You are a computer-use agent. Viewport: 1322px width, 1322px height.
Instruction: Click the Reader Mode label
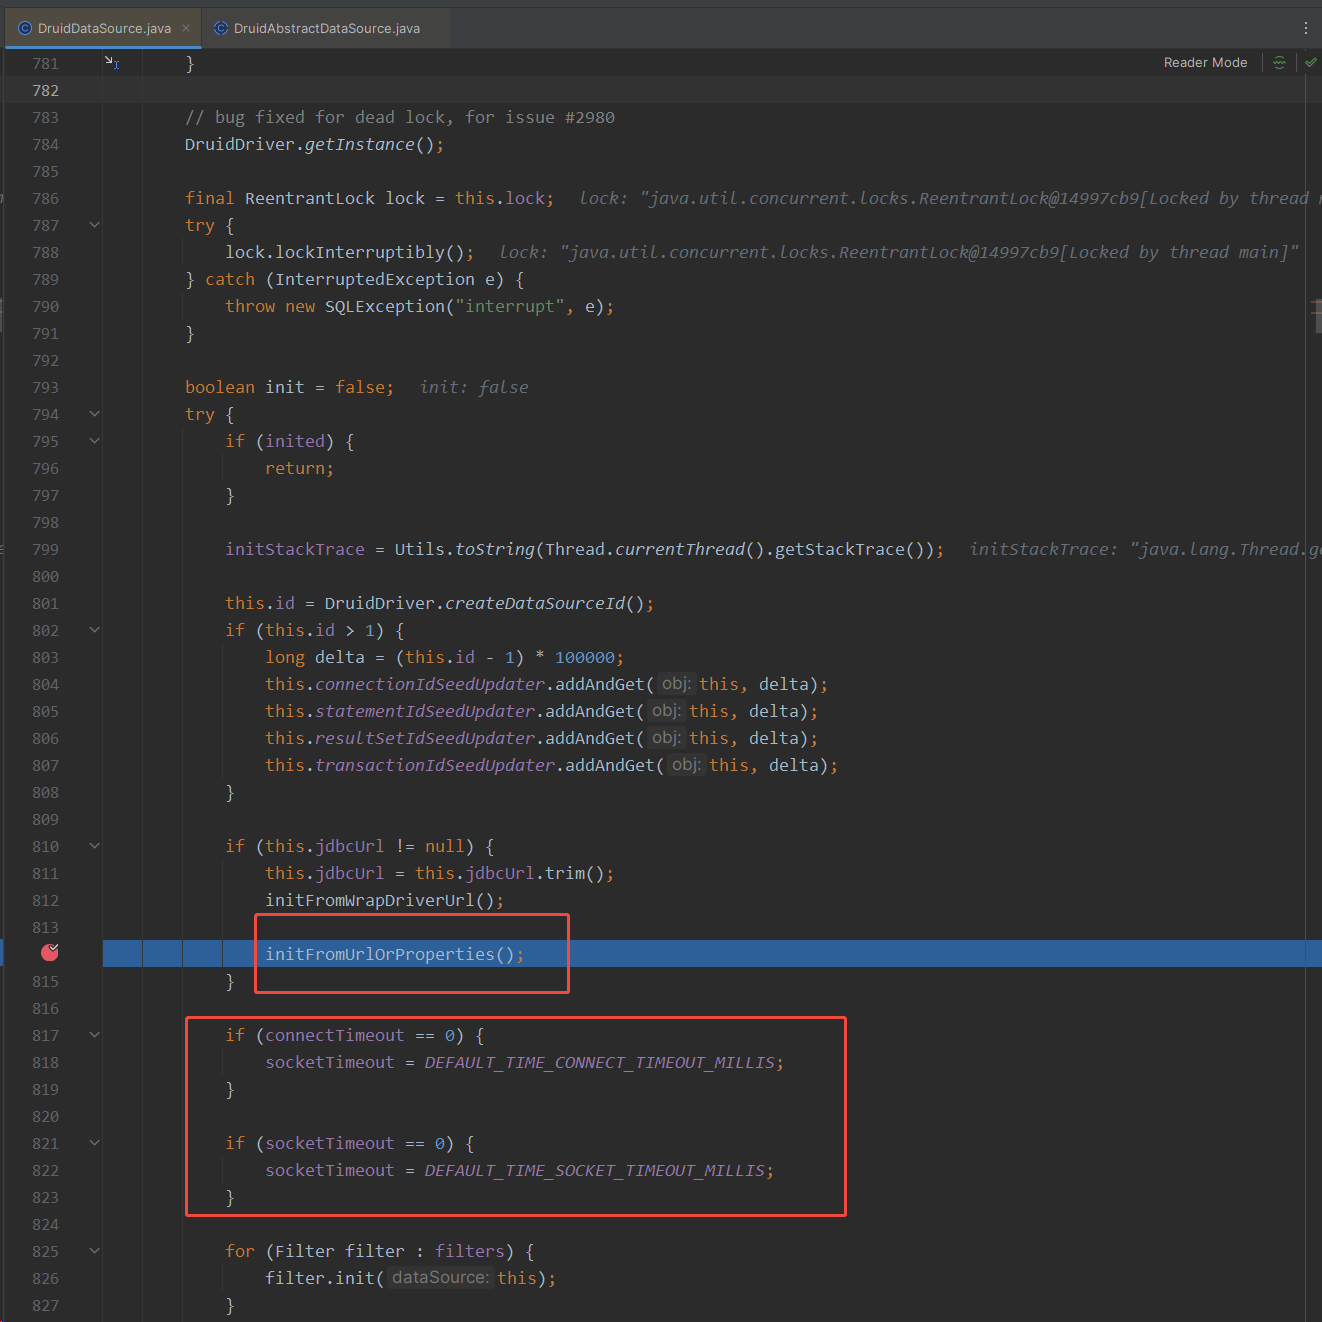pos(1205,61)
